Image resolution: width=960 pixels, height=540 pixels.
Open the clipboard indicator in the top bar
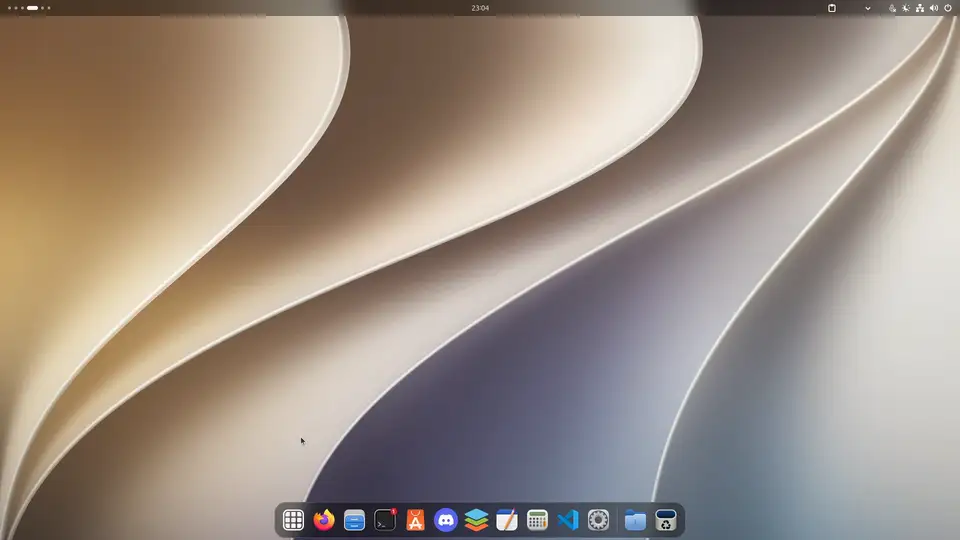832,8
